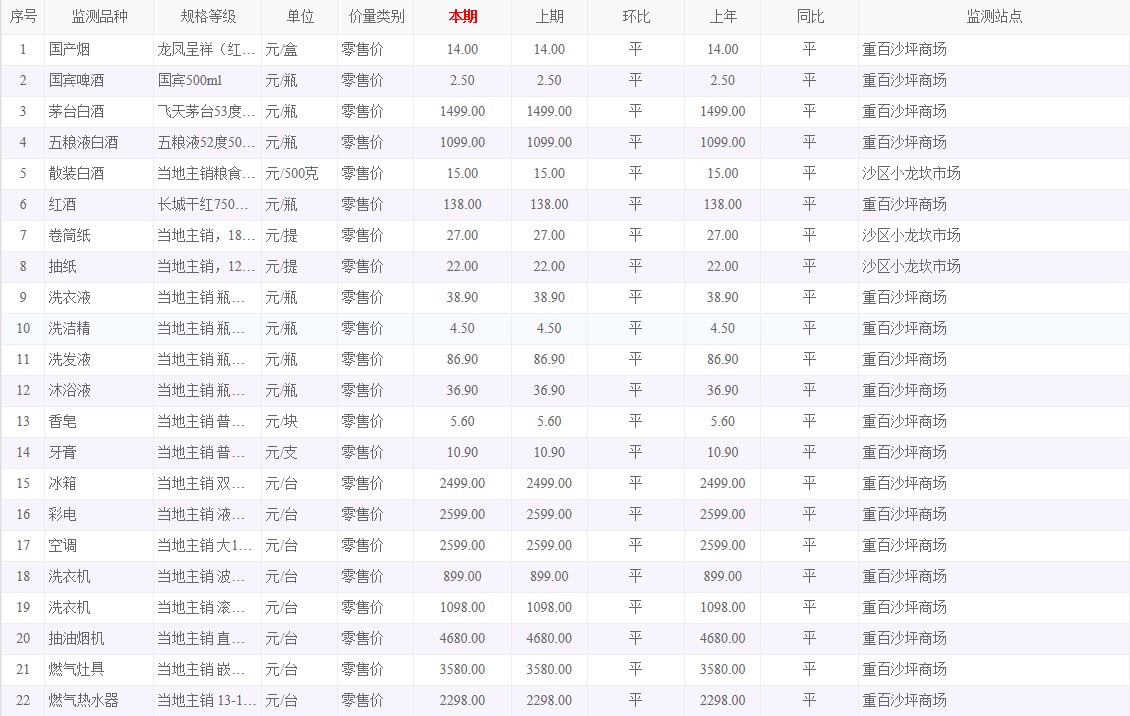Screen dimensions: 1130x716
Task: Click the 单位 column header
Action: [300, 17]
